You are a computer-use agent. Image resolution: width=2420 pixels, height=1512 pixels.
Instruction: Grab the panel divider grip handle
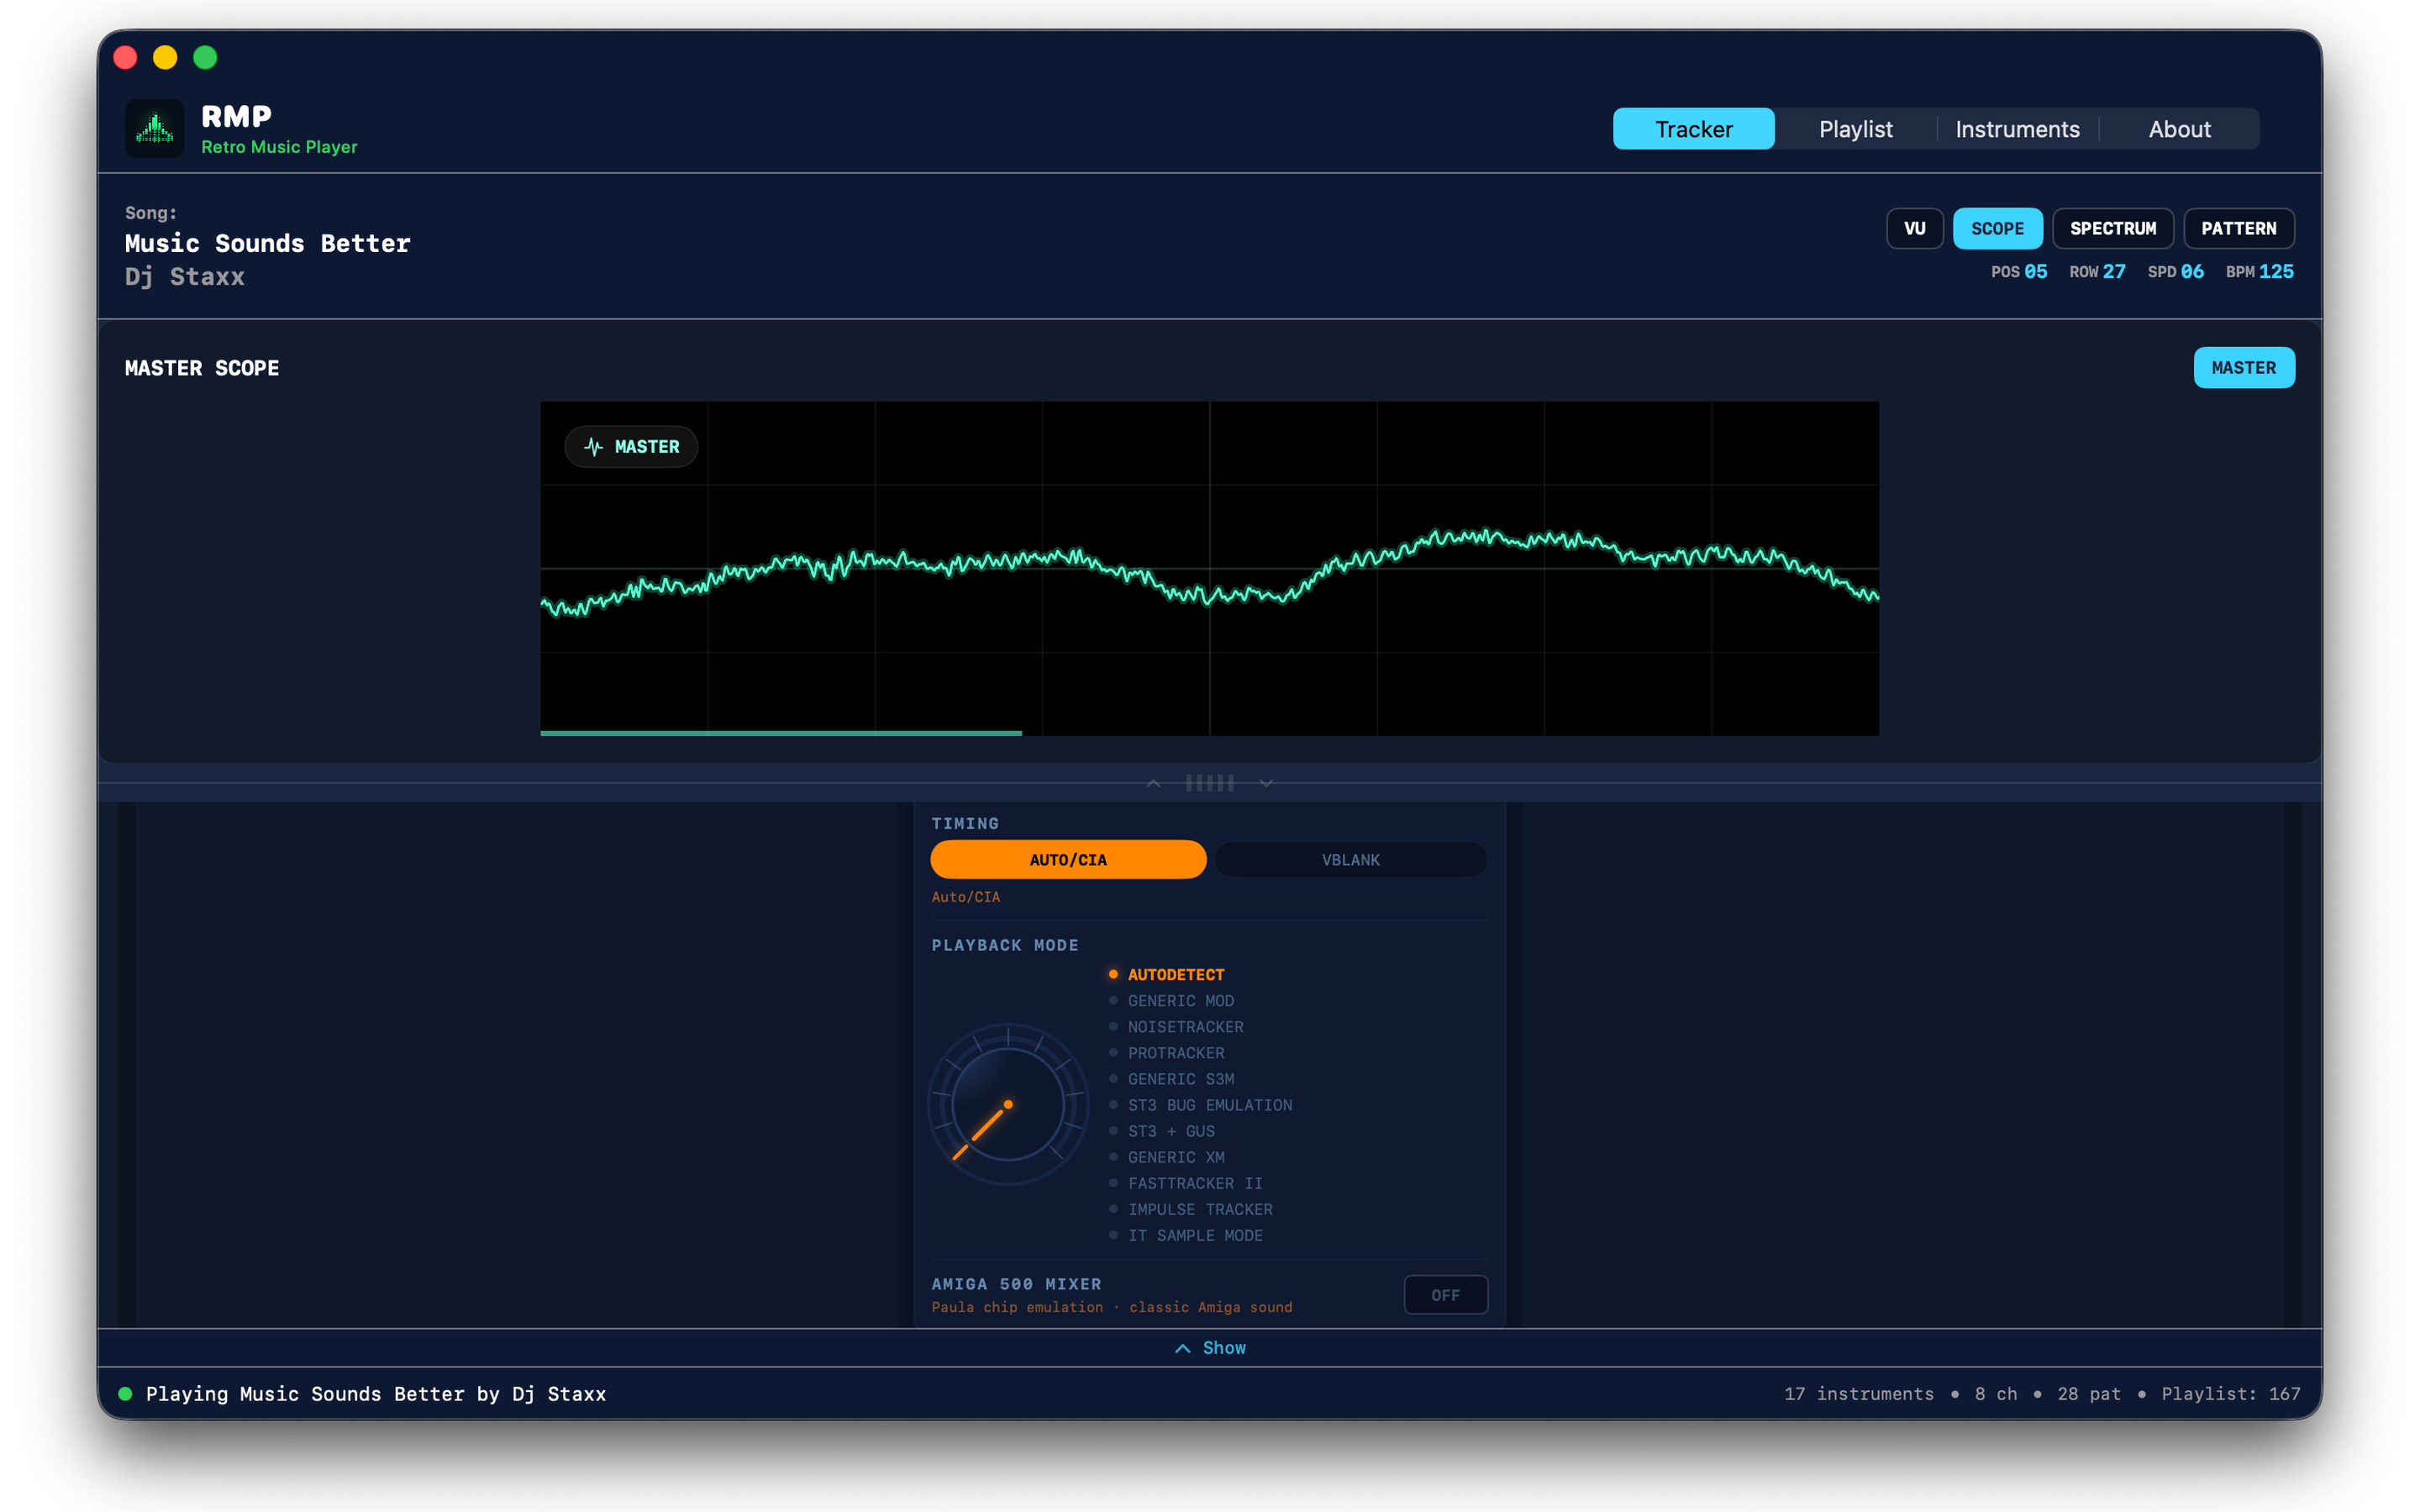coord(1209,783)
